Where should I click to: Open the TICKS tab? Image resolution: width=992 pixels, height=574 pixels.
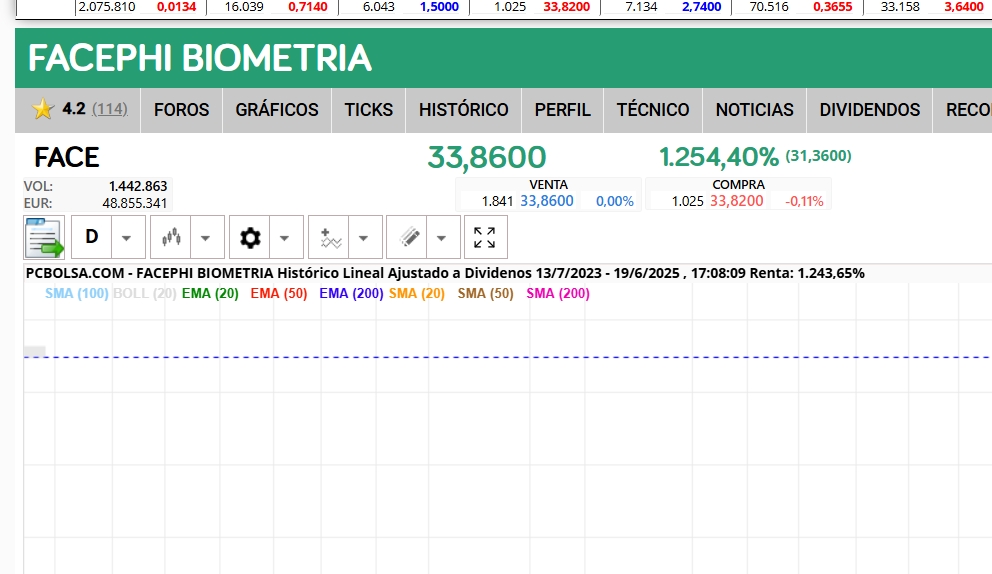click(x=369, y=110)
